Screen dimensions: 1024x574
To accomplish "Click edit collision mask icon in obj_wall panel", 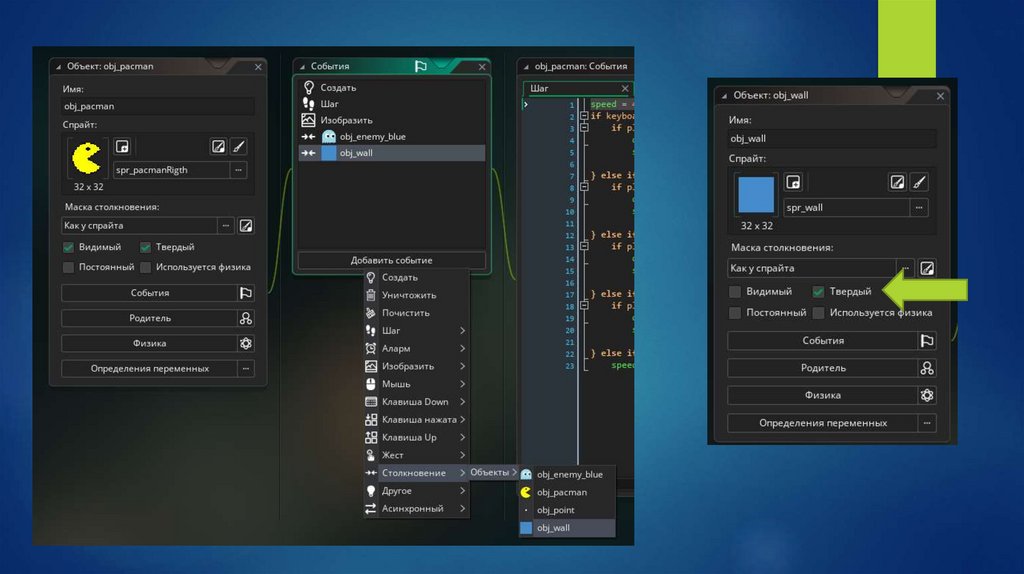I will 927,268.
